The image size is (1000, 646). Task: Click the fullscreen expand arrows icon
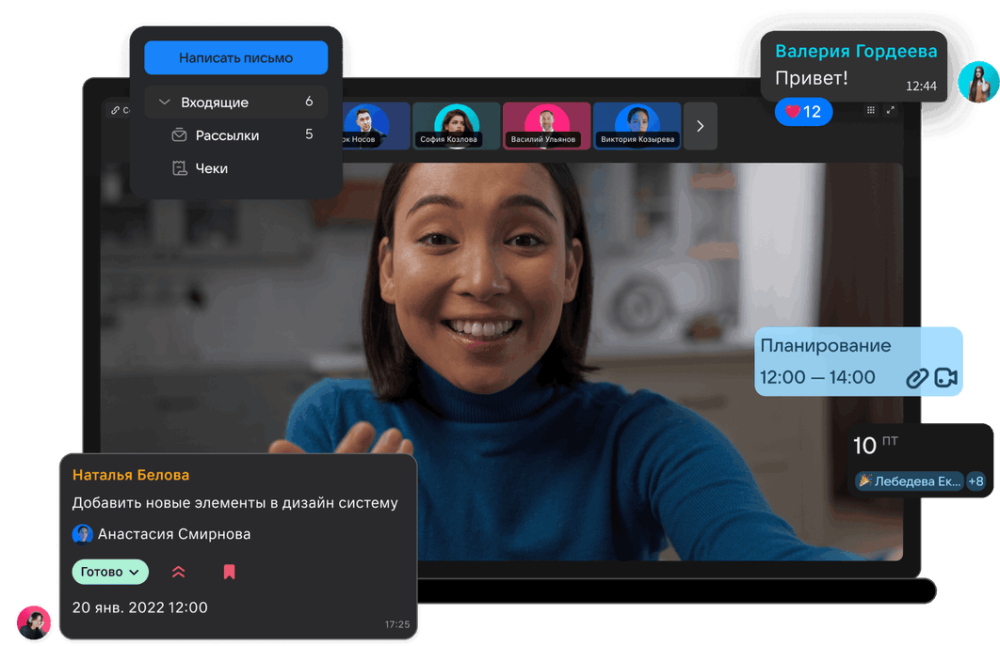pos(890,110)
